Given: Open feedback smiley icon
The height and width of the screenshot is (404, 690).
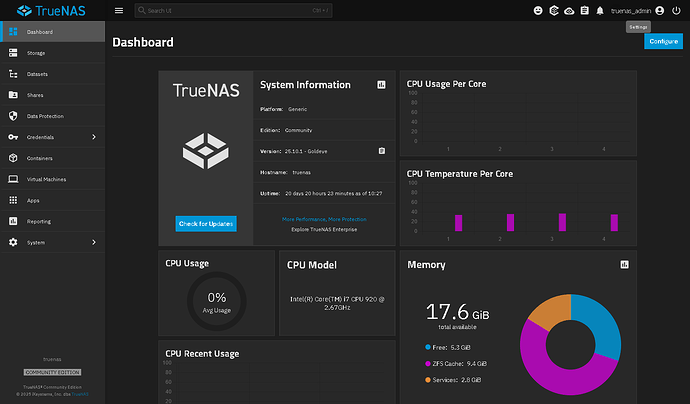Looking at the screenshot, I should (538, 11).
